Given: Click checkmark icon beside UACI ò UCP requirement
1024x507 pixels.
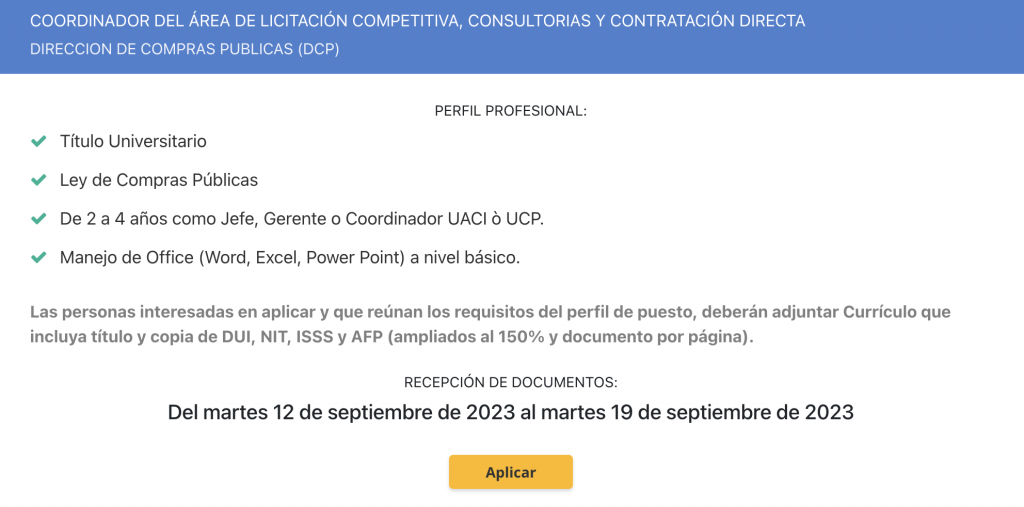Looking at the screenshot, I should [x=39, y=219].
